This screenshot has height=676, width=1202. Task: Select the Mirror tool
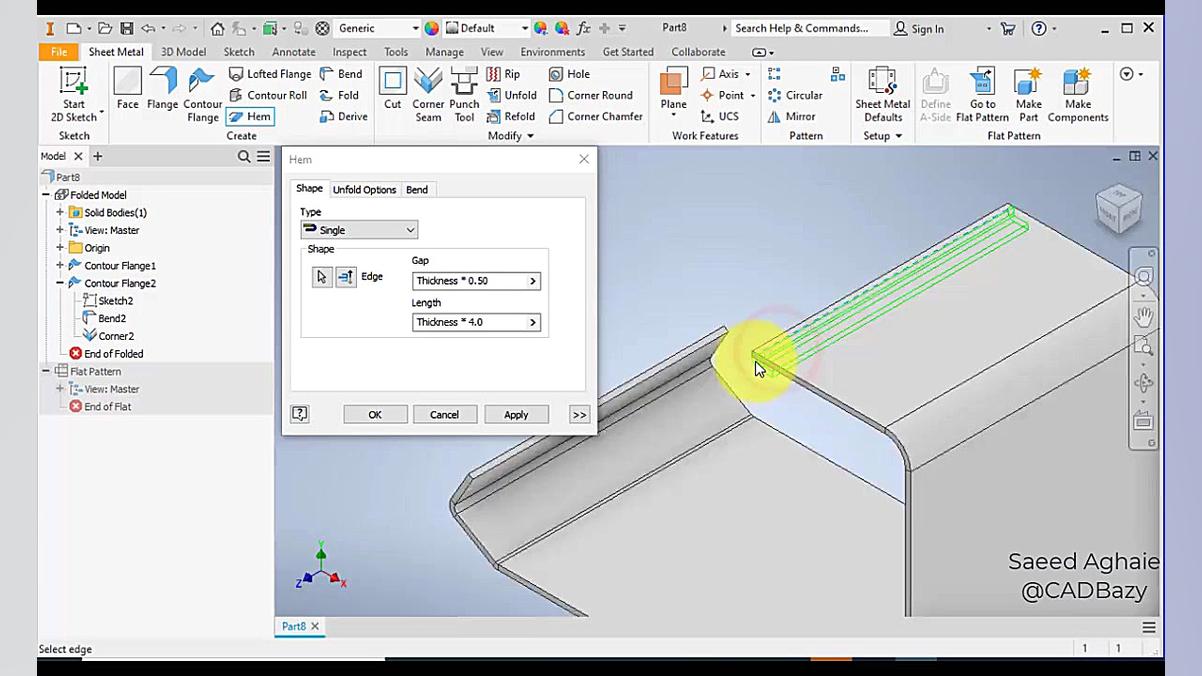pyautogui.click(x=791, y=116)
